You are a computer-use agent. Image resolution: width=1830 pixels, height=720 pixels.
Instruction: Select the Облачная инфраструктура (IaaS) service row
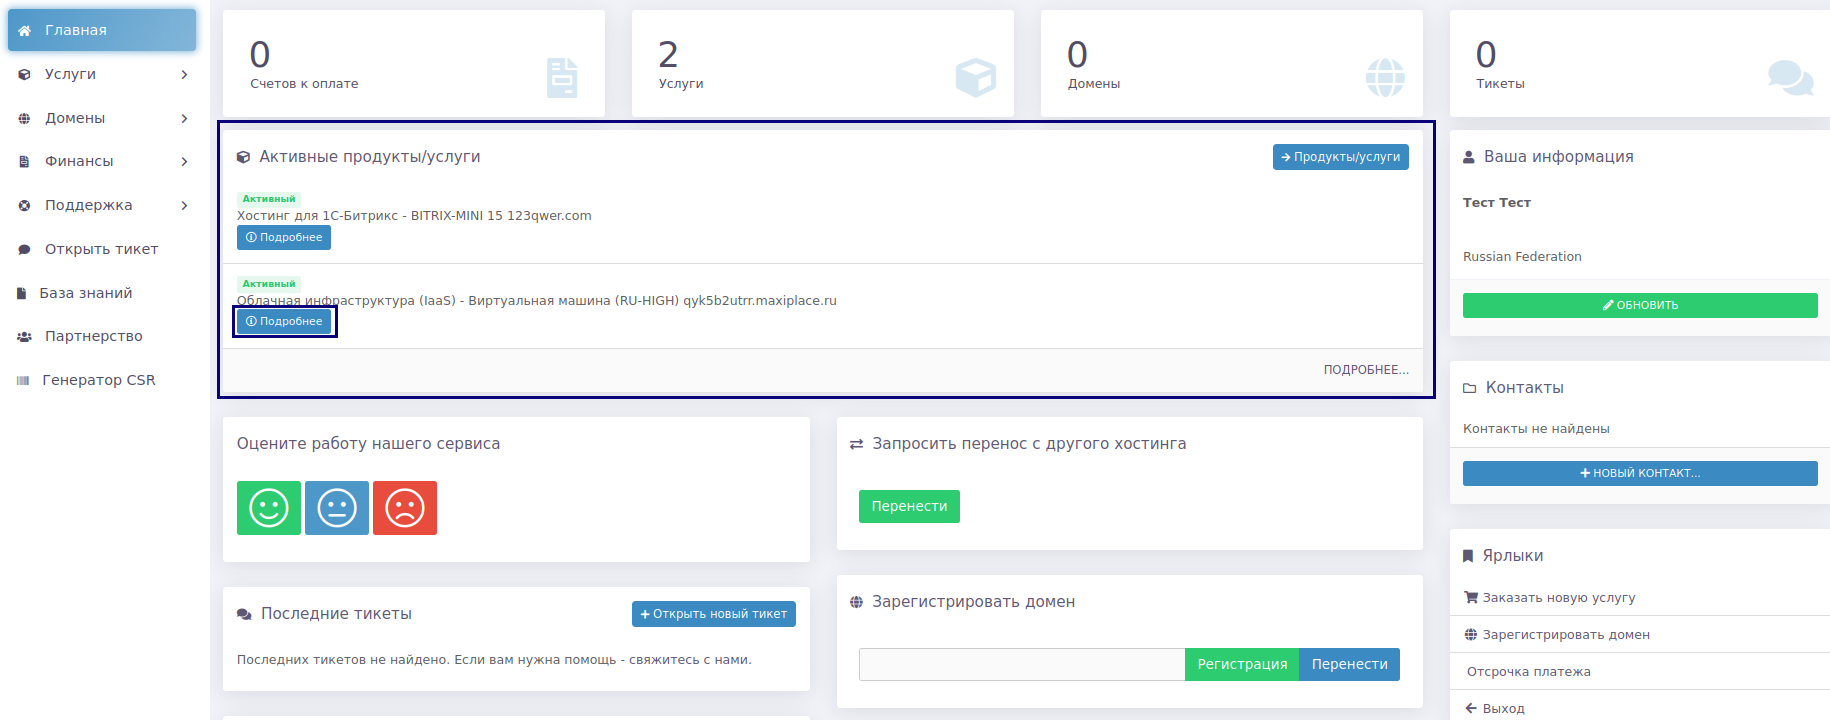(x=823, y=306)
